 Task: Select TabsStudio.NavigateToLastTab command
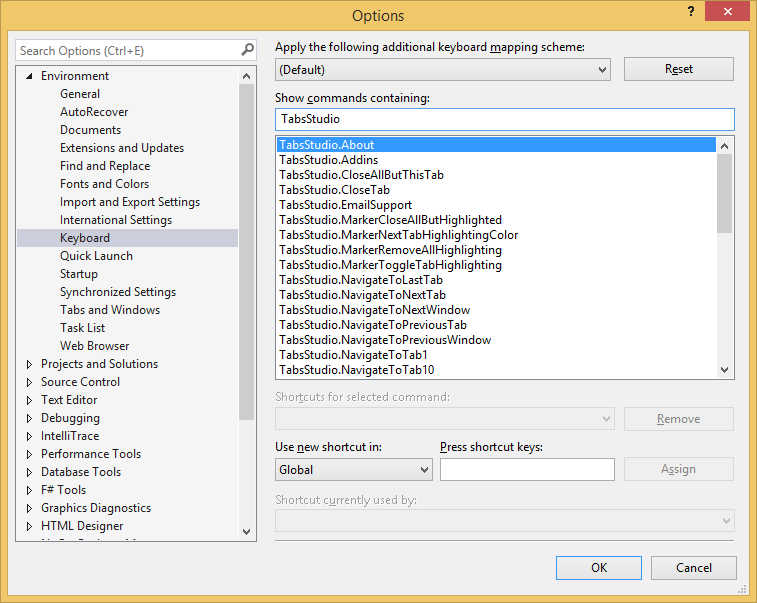click(x=496, y=280)
